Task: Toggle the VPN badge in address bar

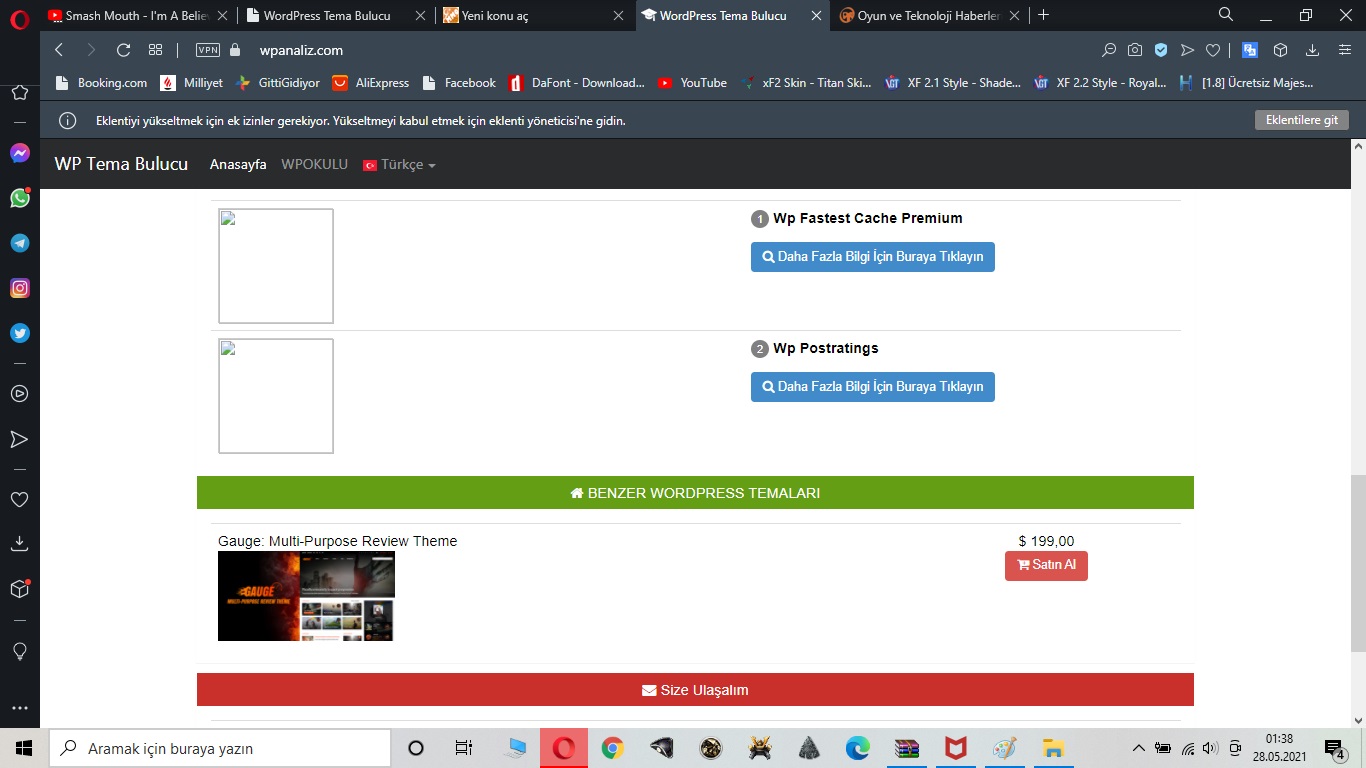Action: point(208,50)
